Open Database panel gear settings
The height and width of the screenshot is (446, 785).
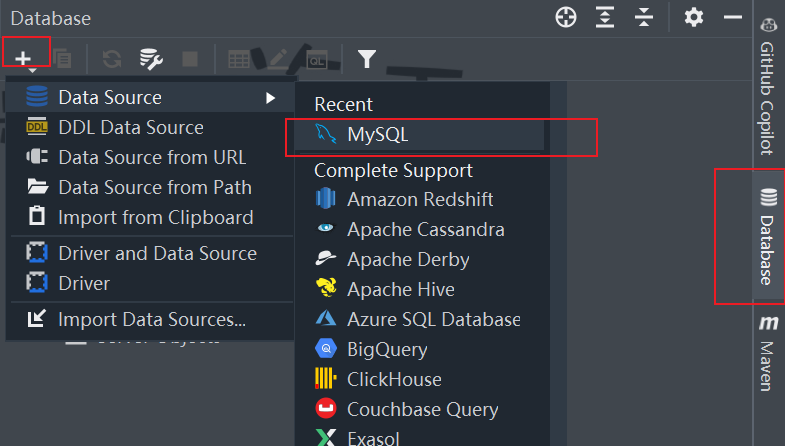(694, 18)
